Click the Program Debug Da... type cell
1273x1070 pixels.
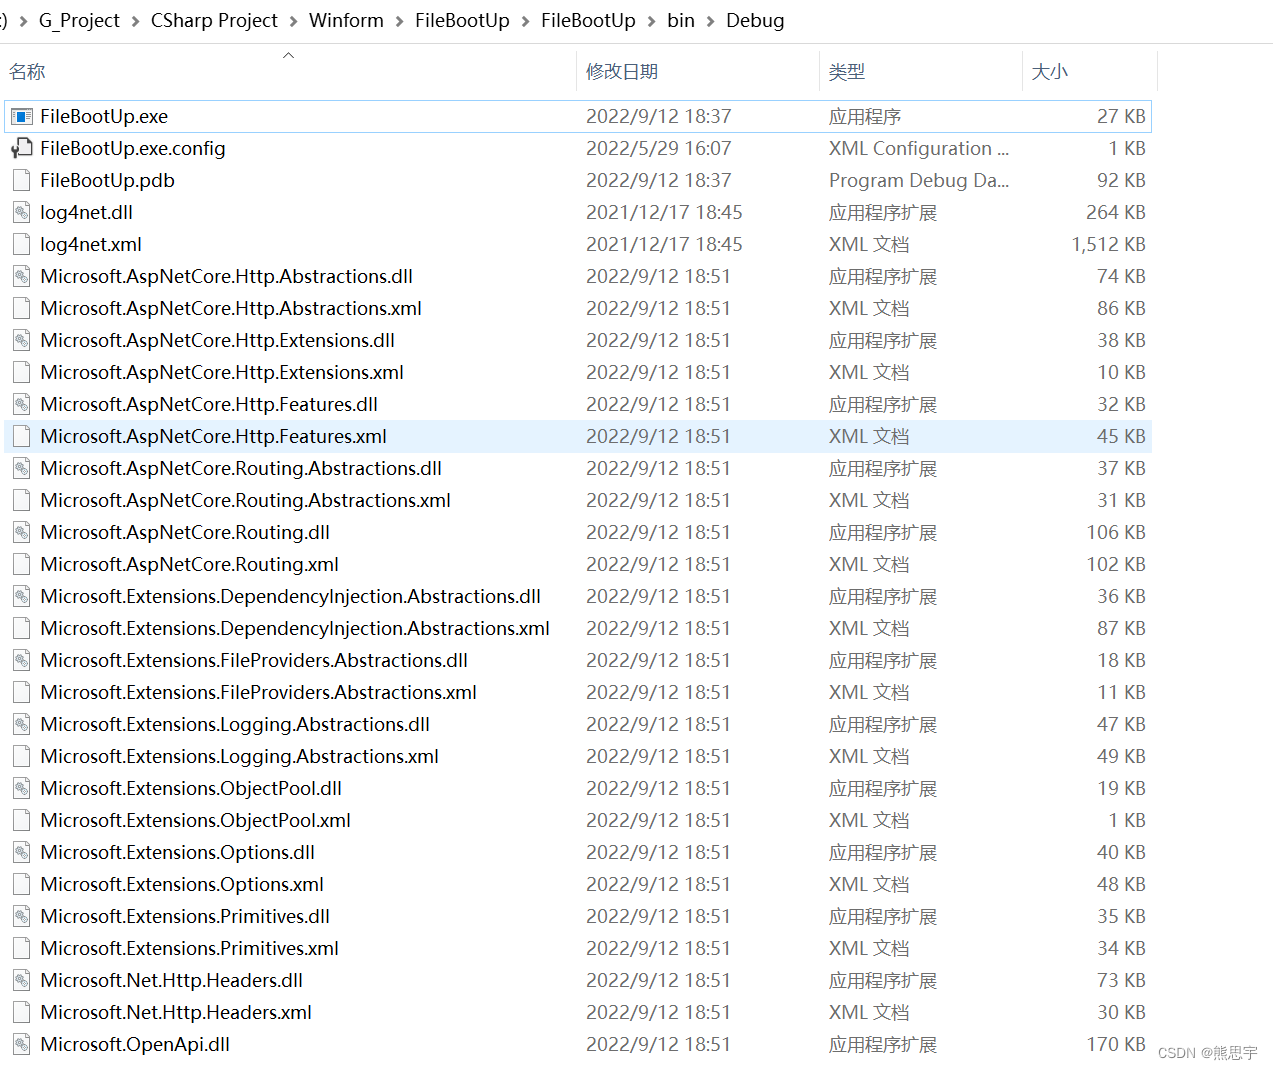pos(919,181)
